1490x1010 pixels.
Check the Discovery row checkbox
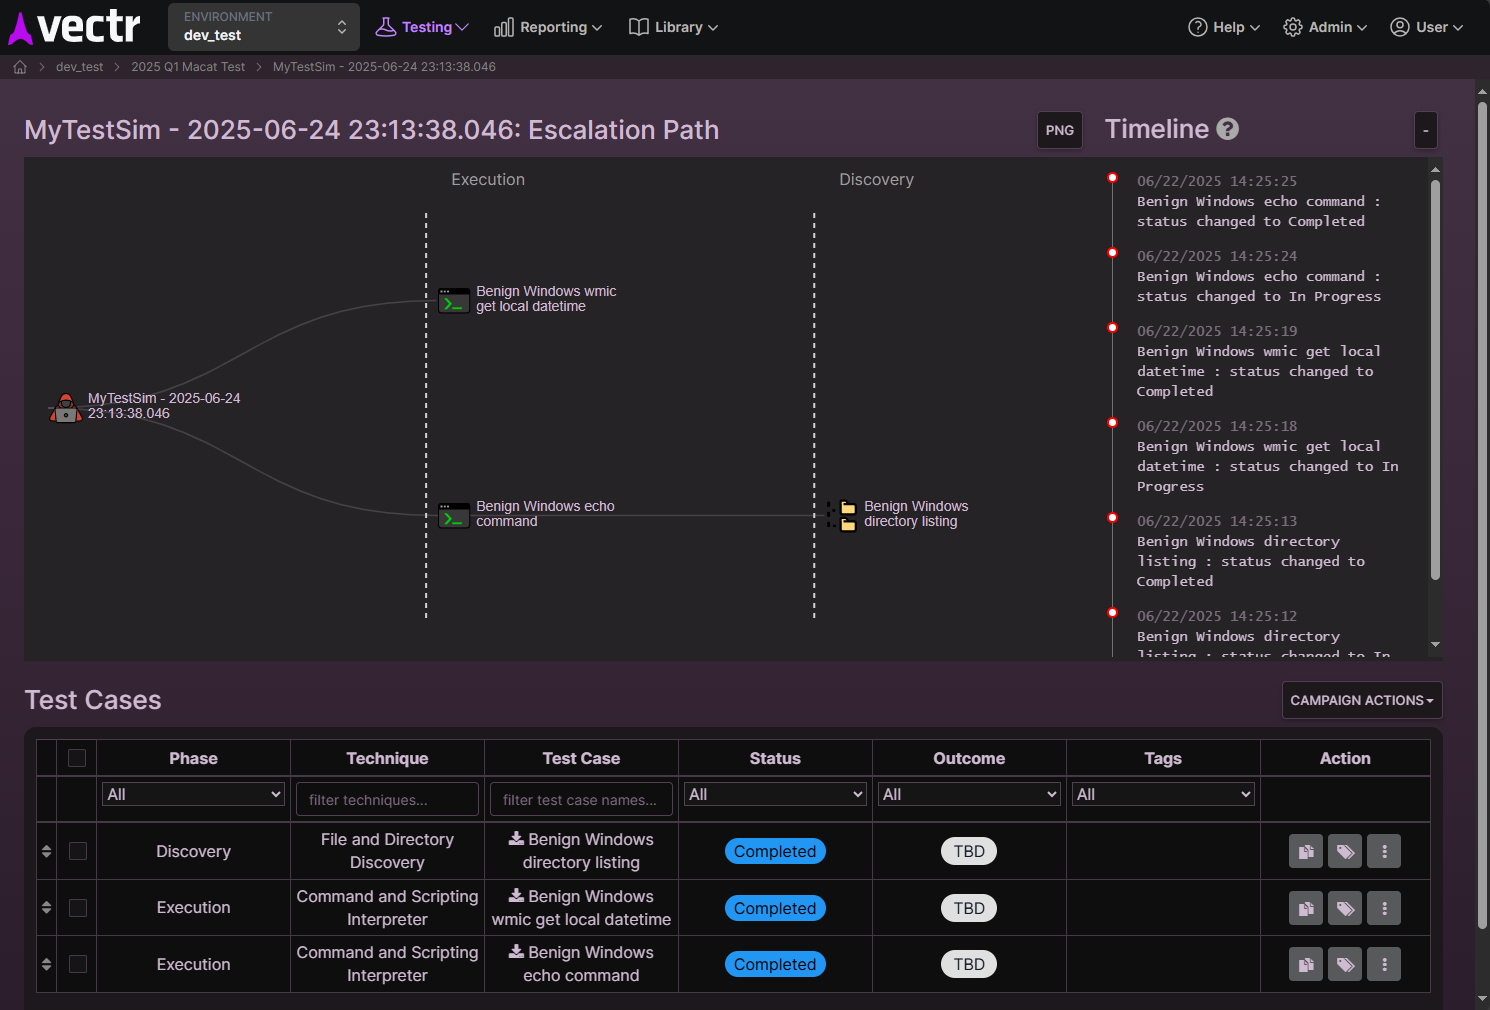tap(78, 851)
